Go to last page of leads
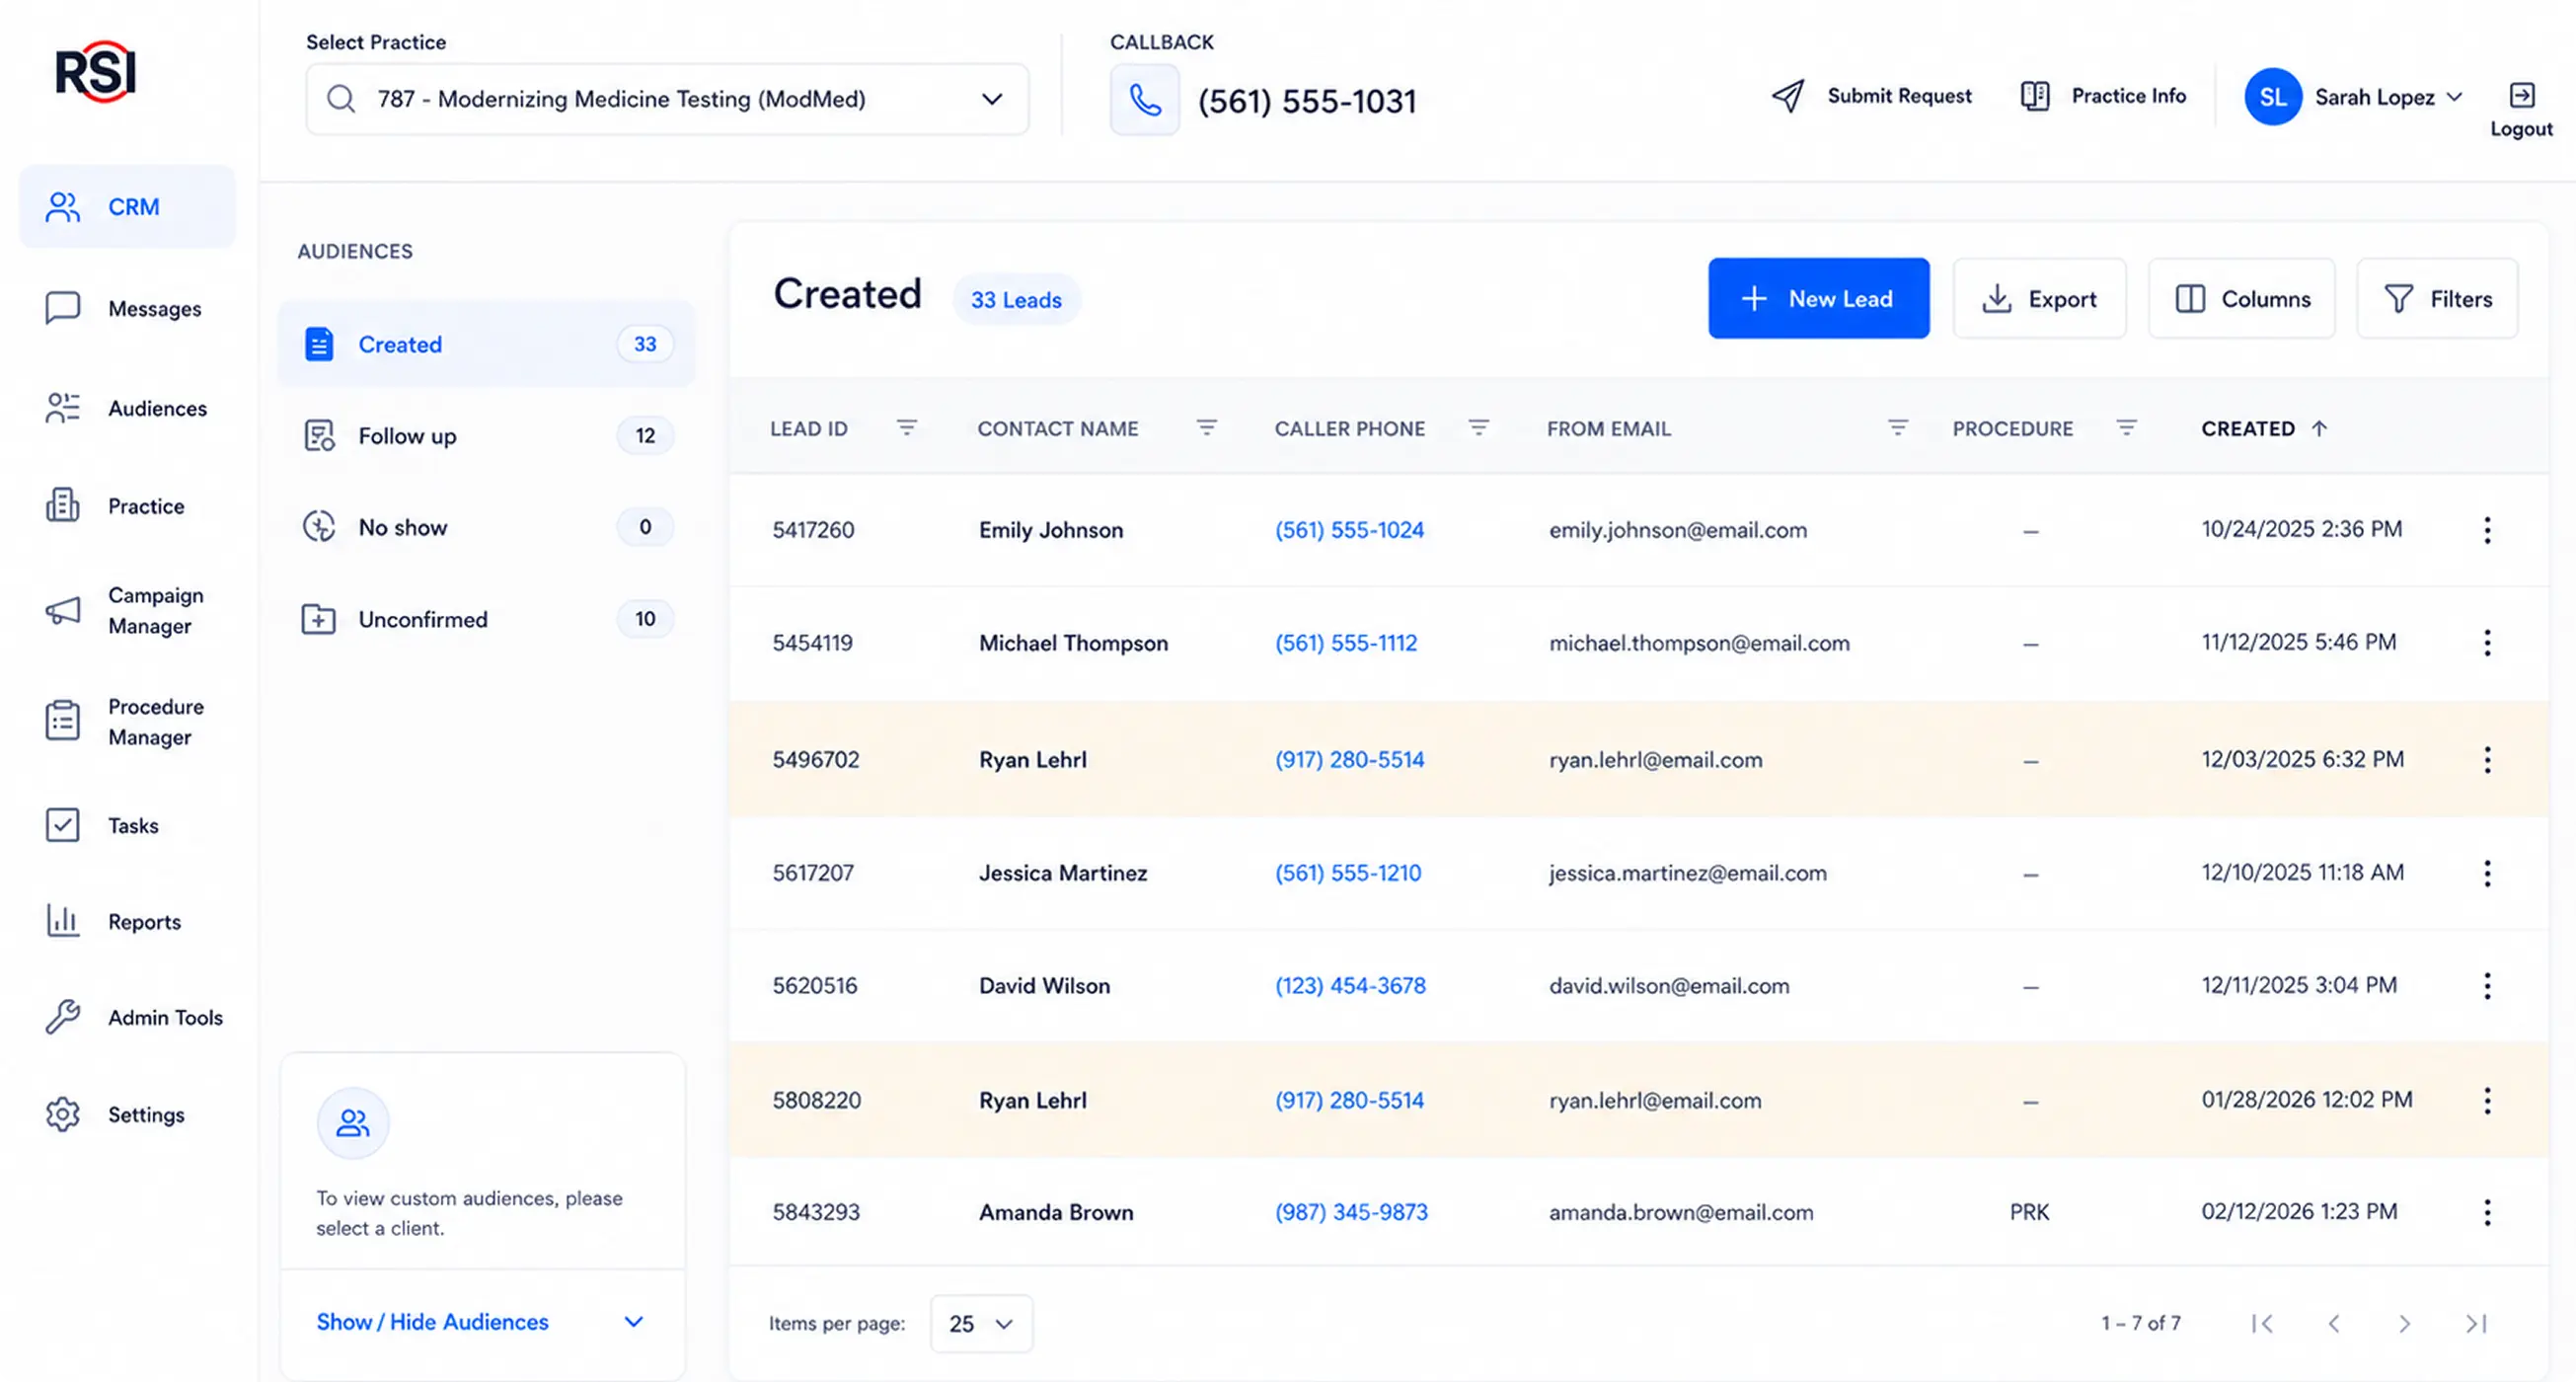The height and width of the screenshot is (1382, 2576). pos(2476,1323)
